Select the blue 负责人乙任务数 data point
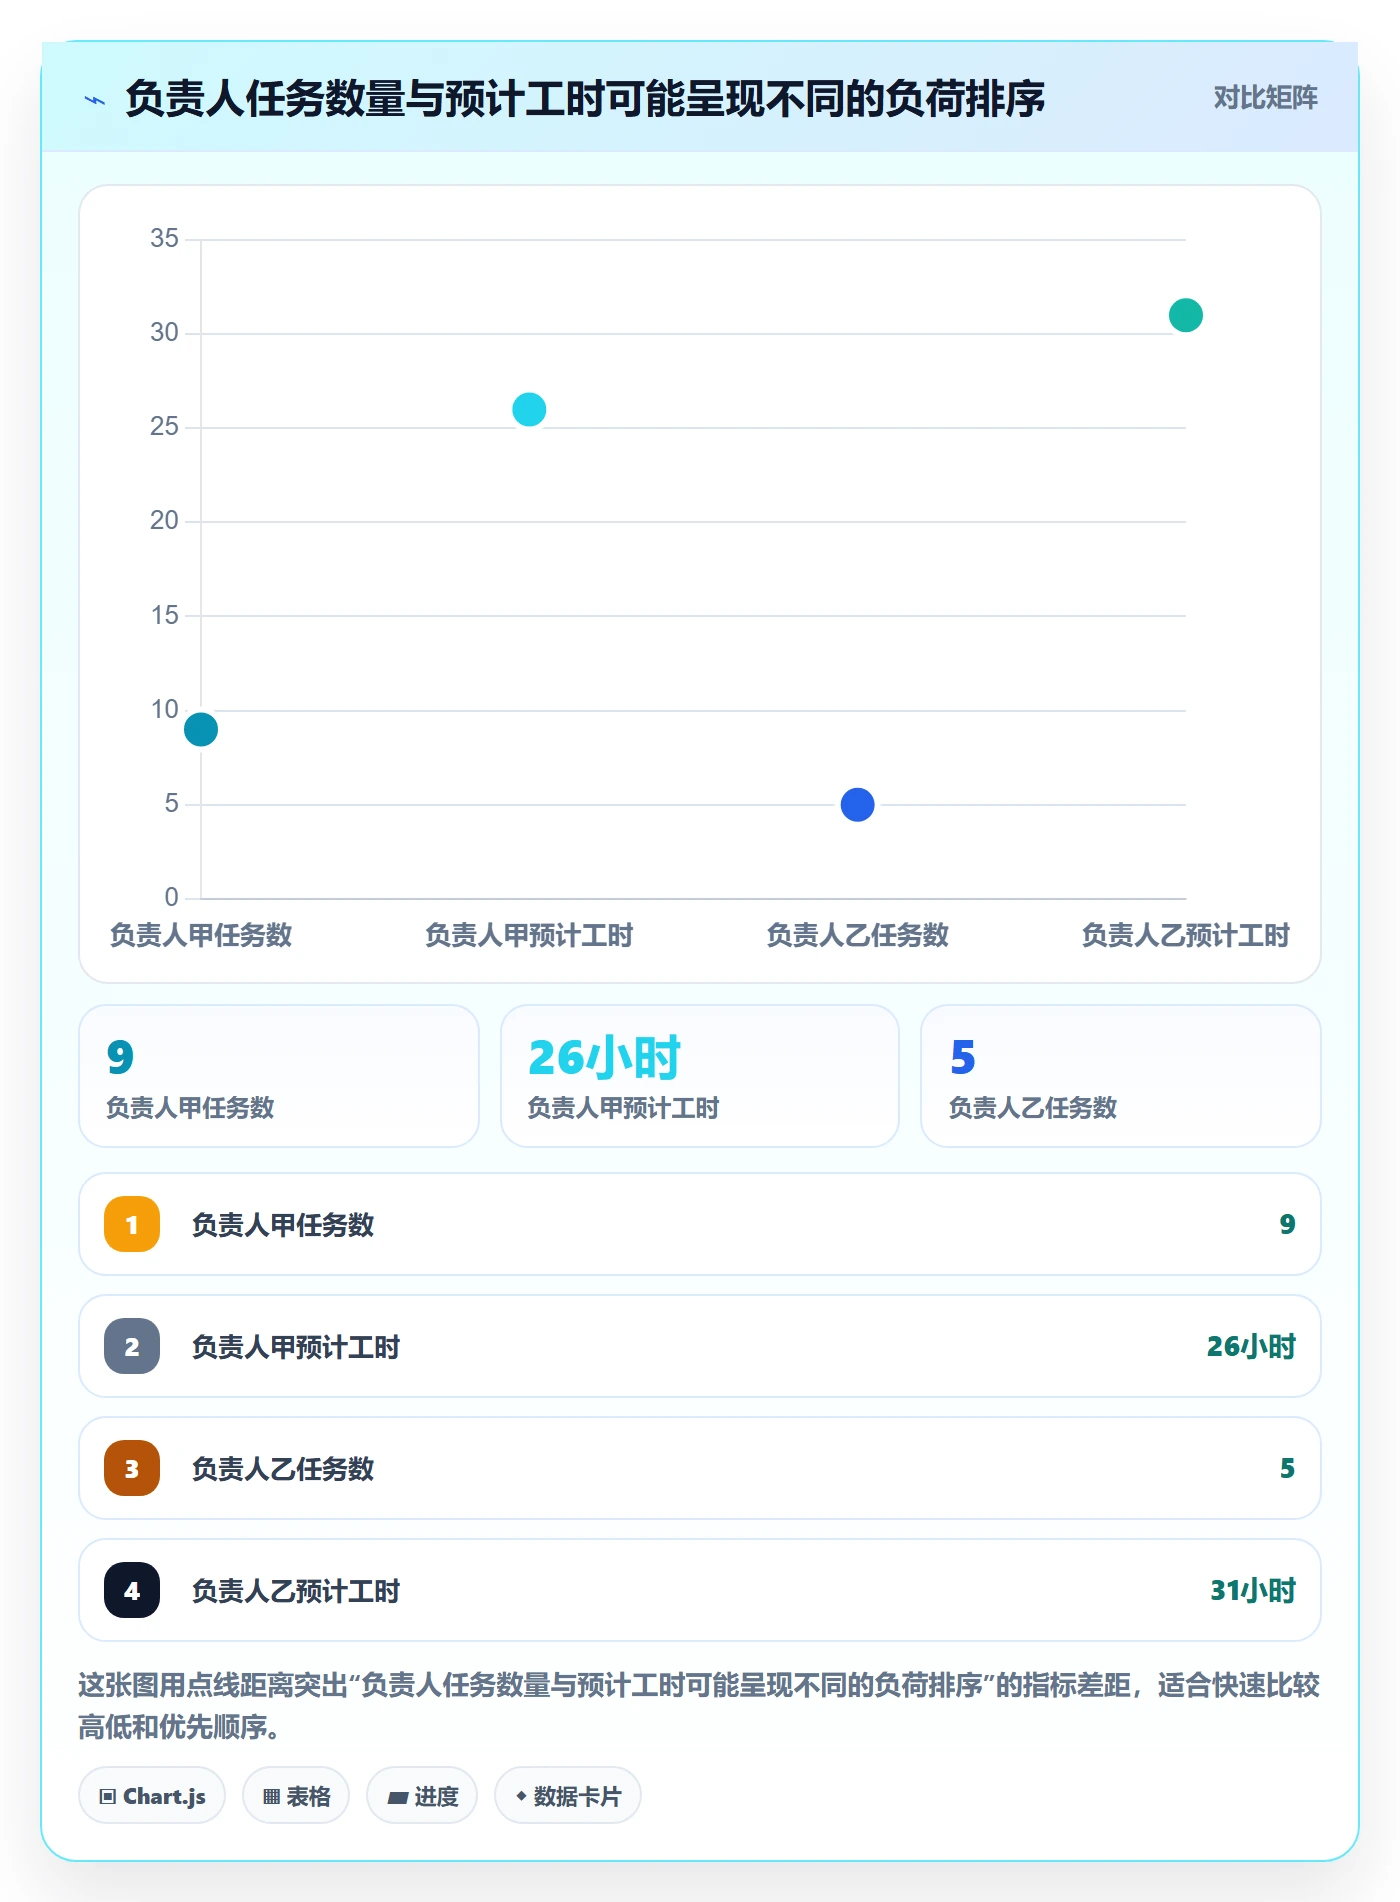 click(x=857, y=804)
